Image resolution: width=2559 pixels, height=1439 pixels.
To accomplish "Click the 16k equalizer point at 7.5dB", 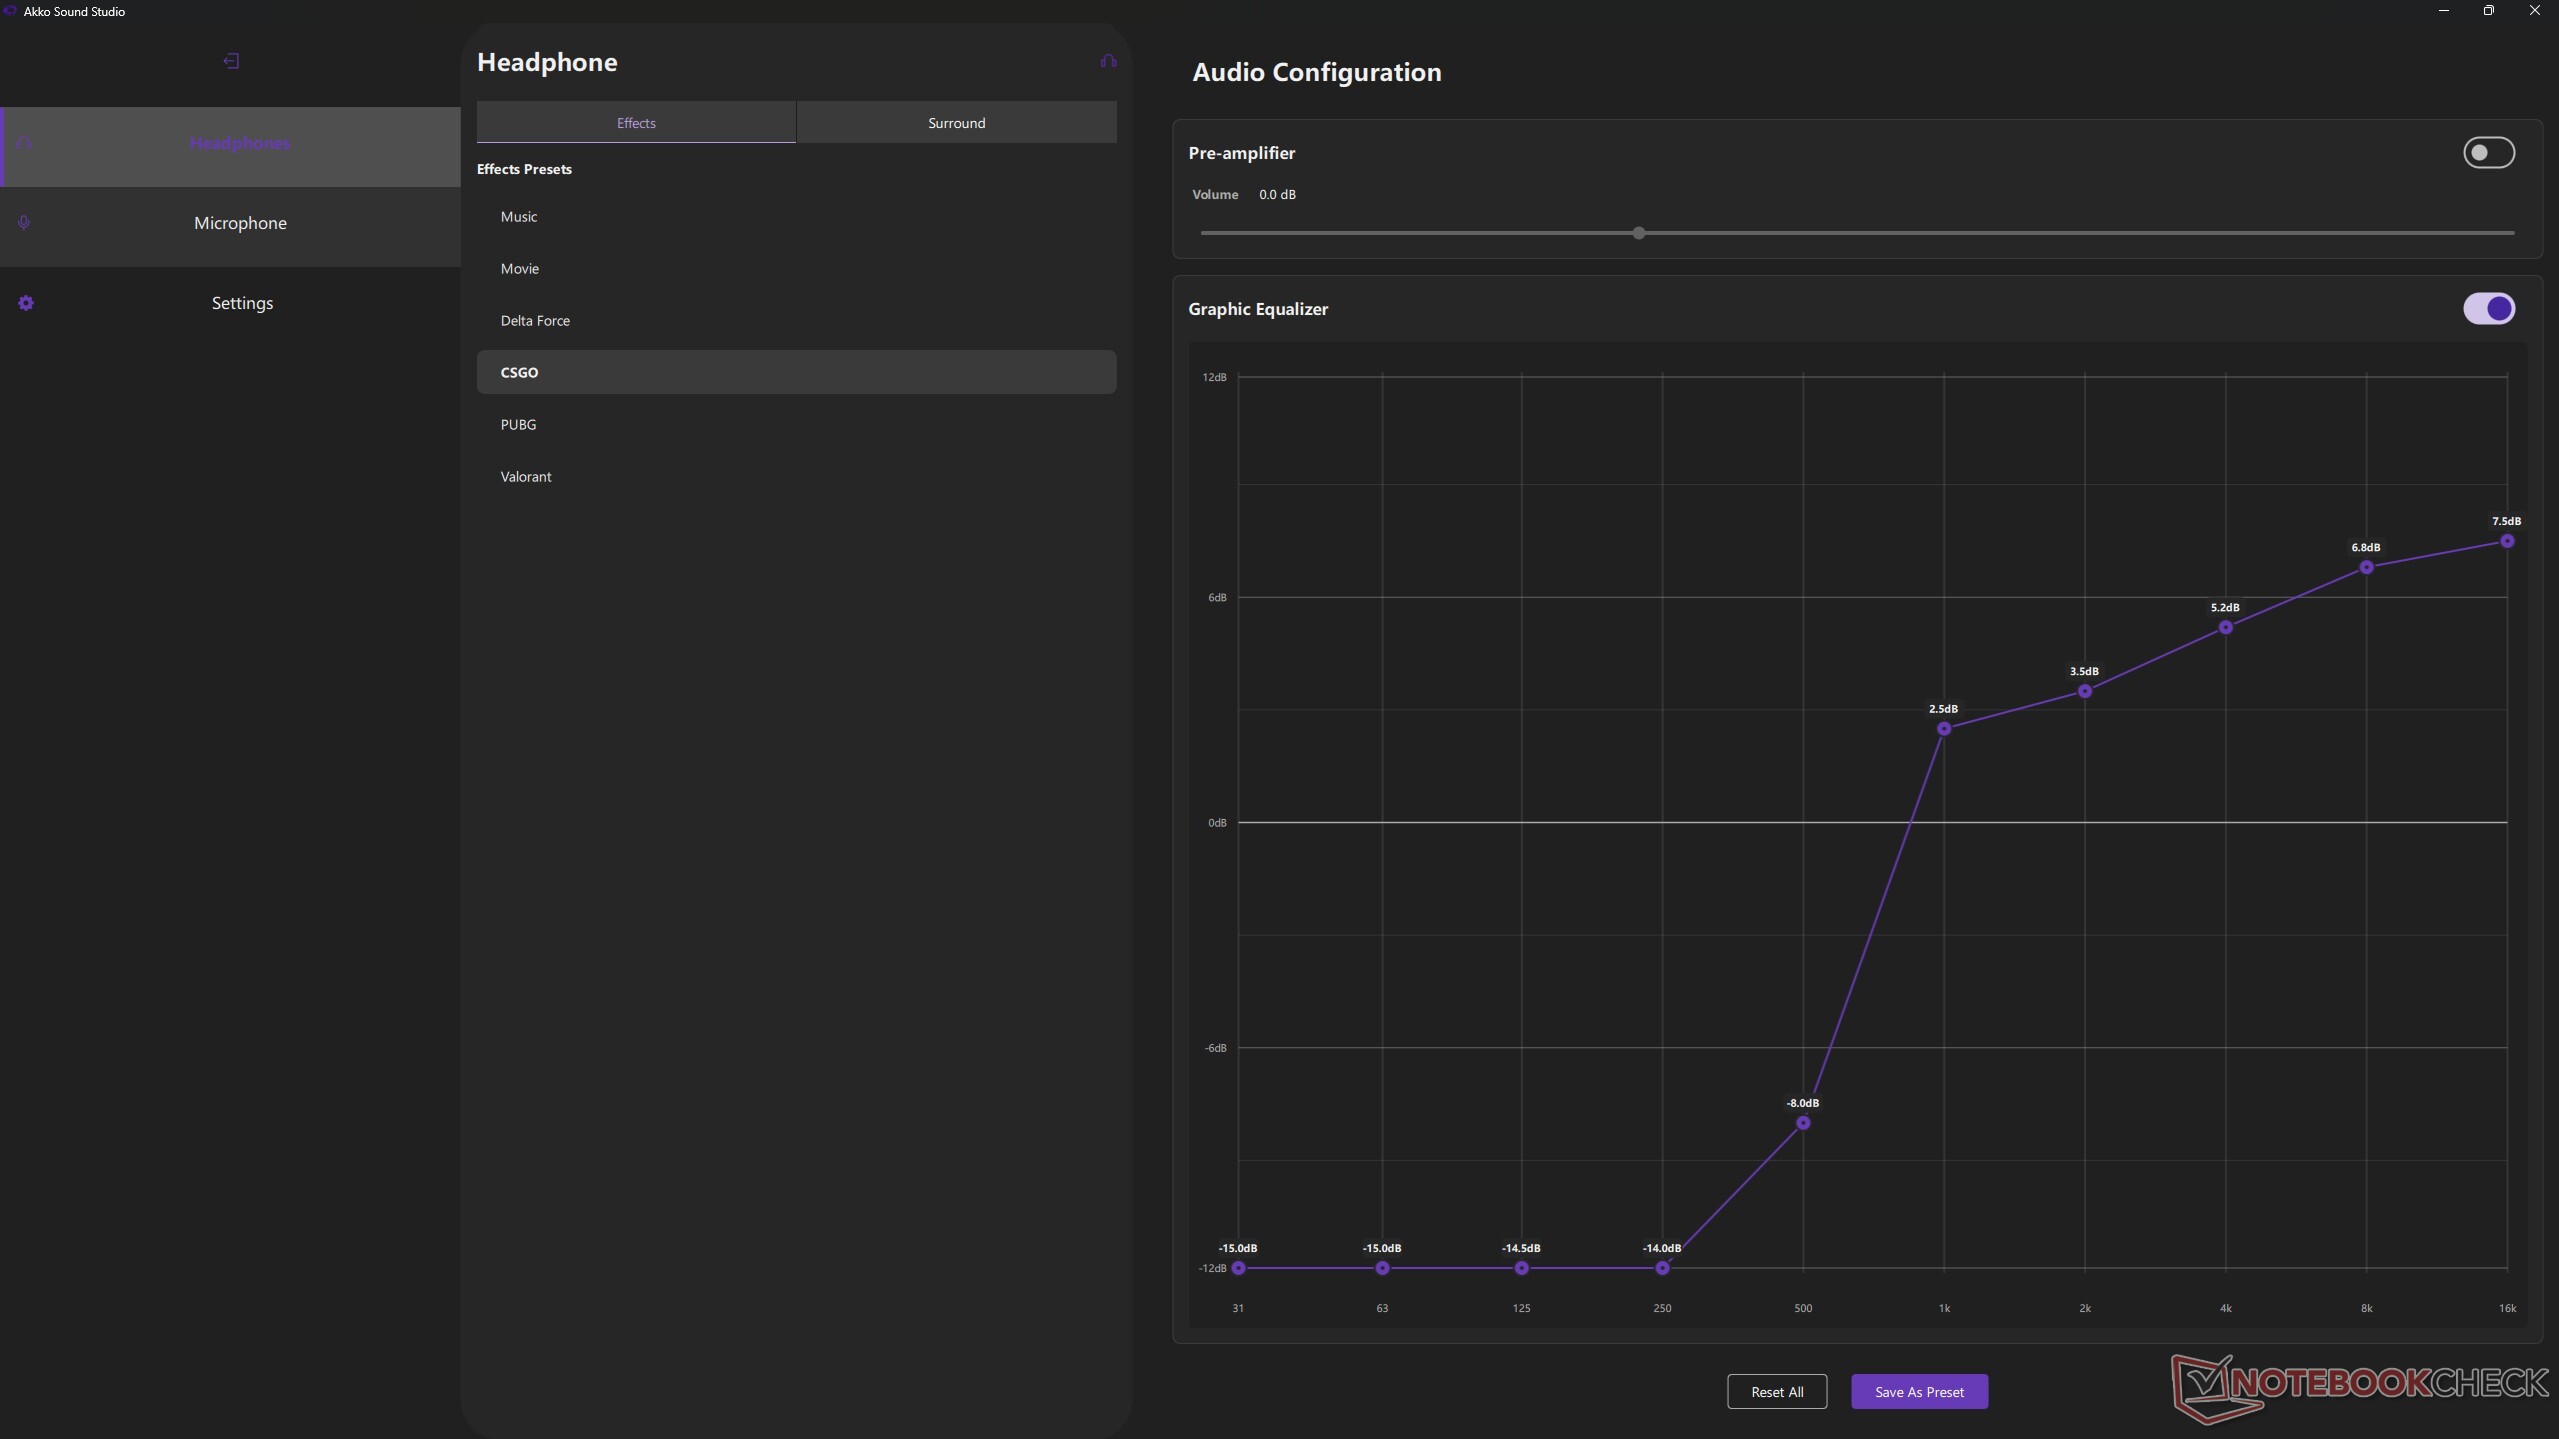I will coord(2507,541).
